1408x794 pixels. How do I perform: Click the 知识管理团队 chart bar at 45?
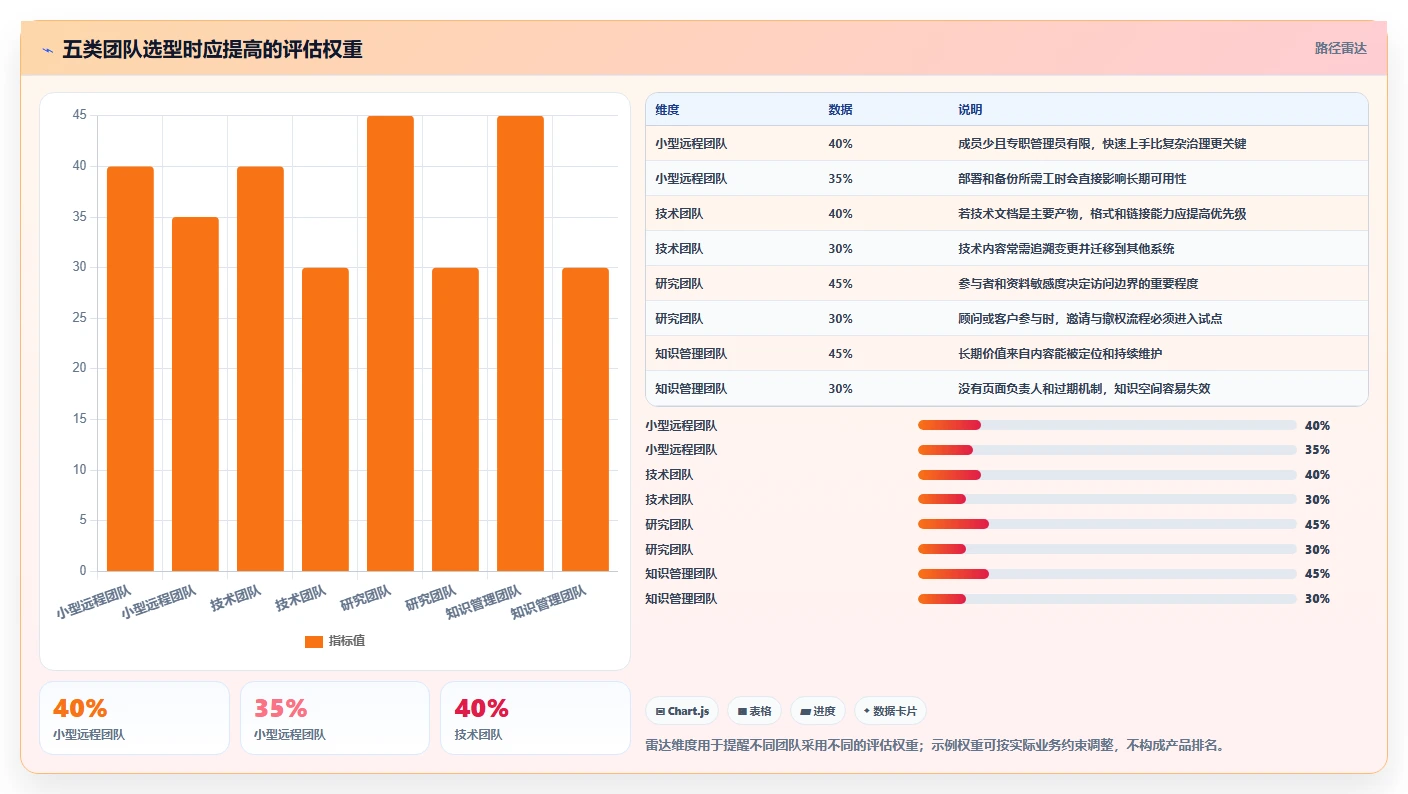[520, 343]
